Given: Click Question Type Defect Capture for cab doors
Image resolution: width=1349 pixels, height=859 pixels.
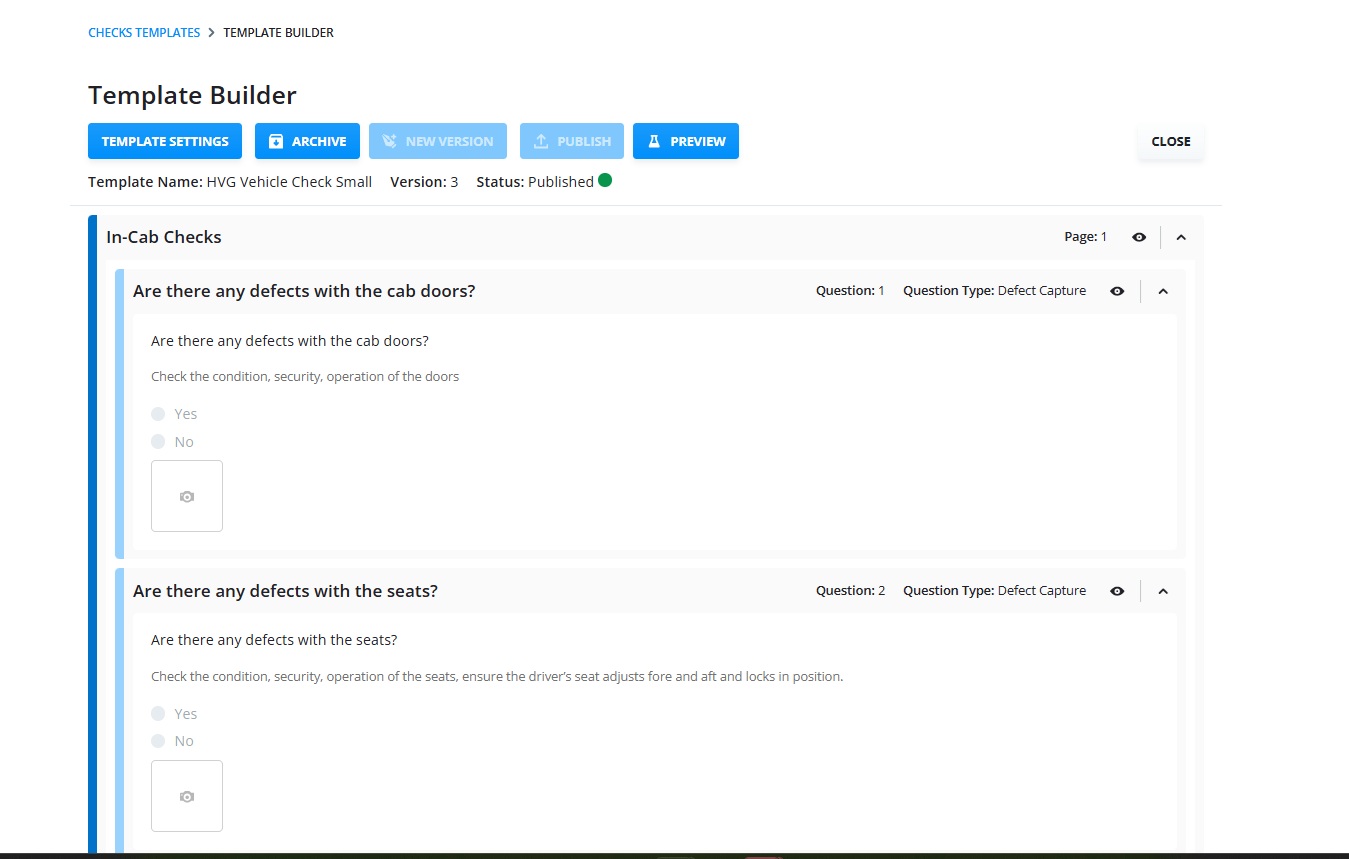Looking at the screenshot, I should [994, 291].
